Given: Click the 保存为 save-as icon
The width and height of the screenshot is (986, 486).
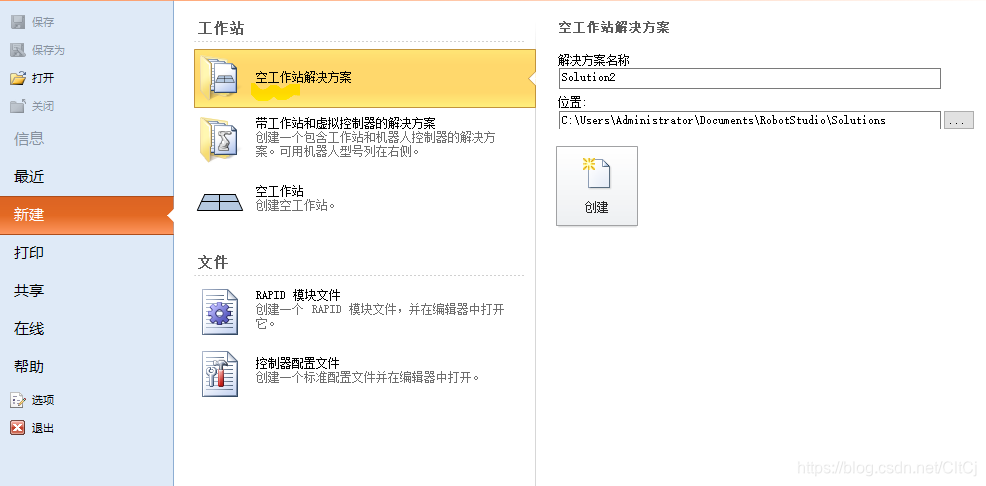Looking at the screenshot, I should pyautogui.click(x=18, y=50).
